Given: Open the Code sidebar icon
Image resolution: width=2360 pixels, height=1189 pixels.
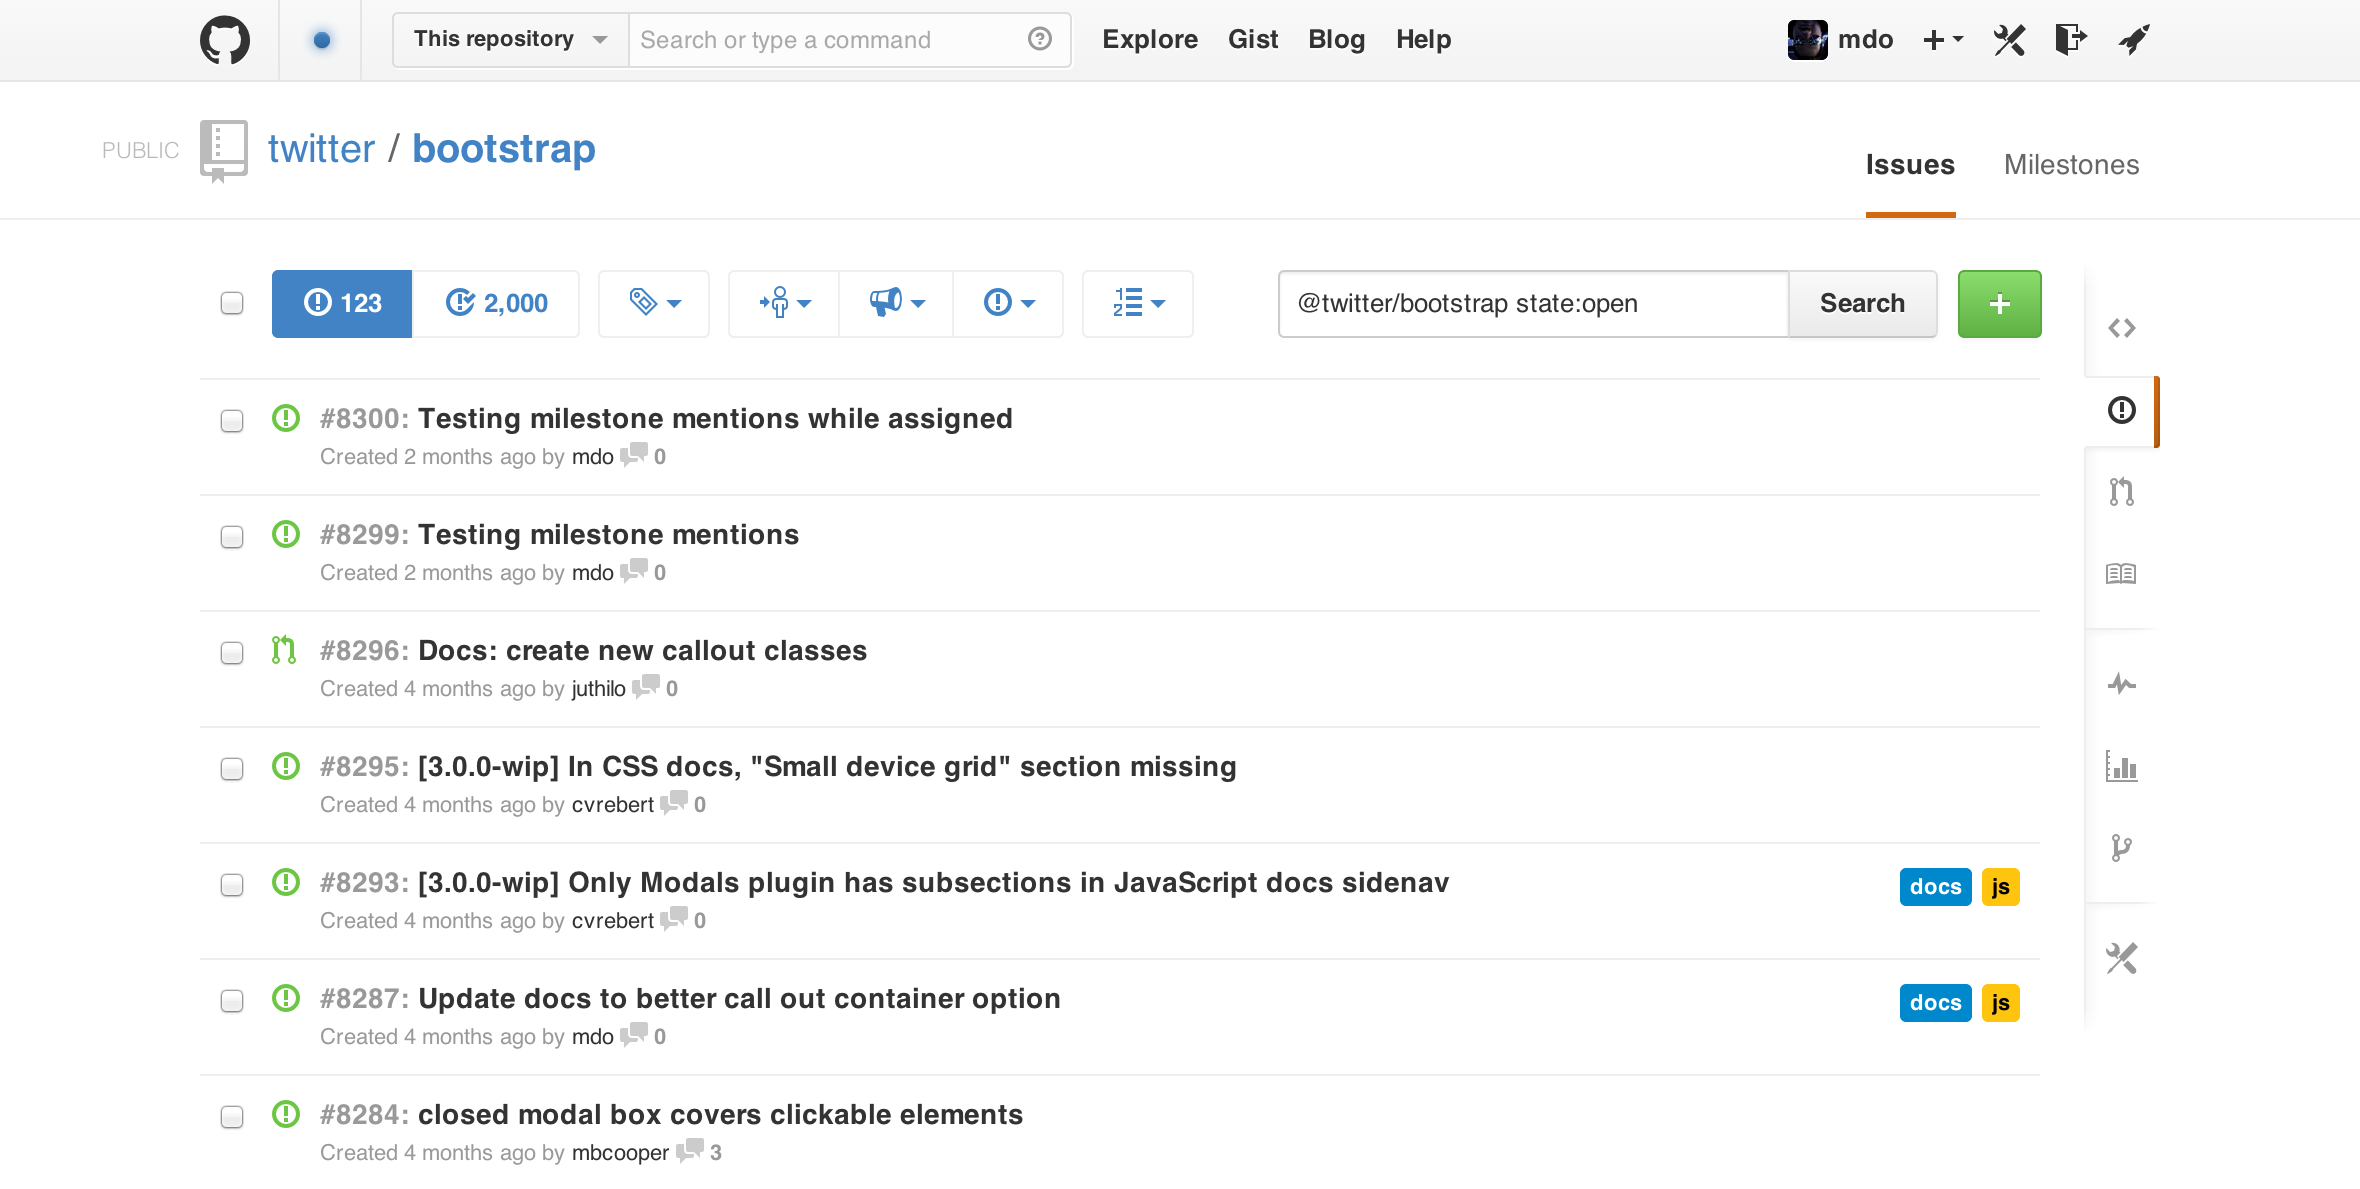Looking at the screenshot, I should (x=2121, y=328).
